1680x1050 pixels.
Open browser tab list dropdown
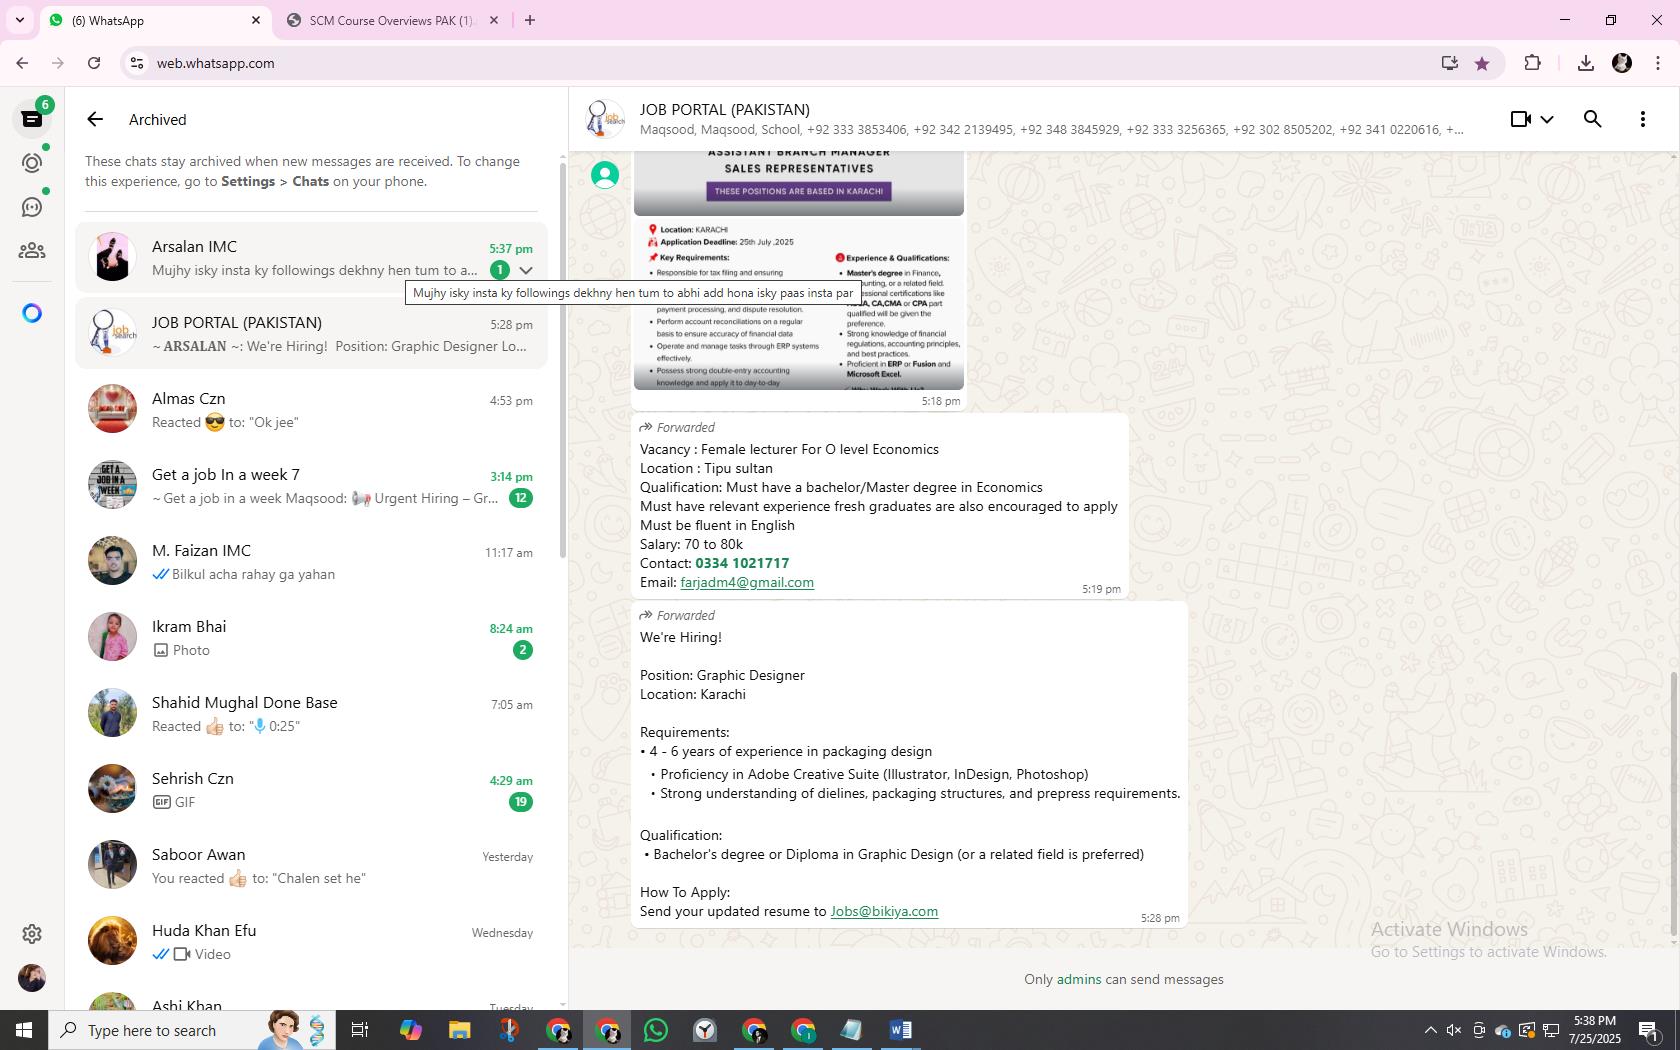19,20
